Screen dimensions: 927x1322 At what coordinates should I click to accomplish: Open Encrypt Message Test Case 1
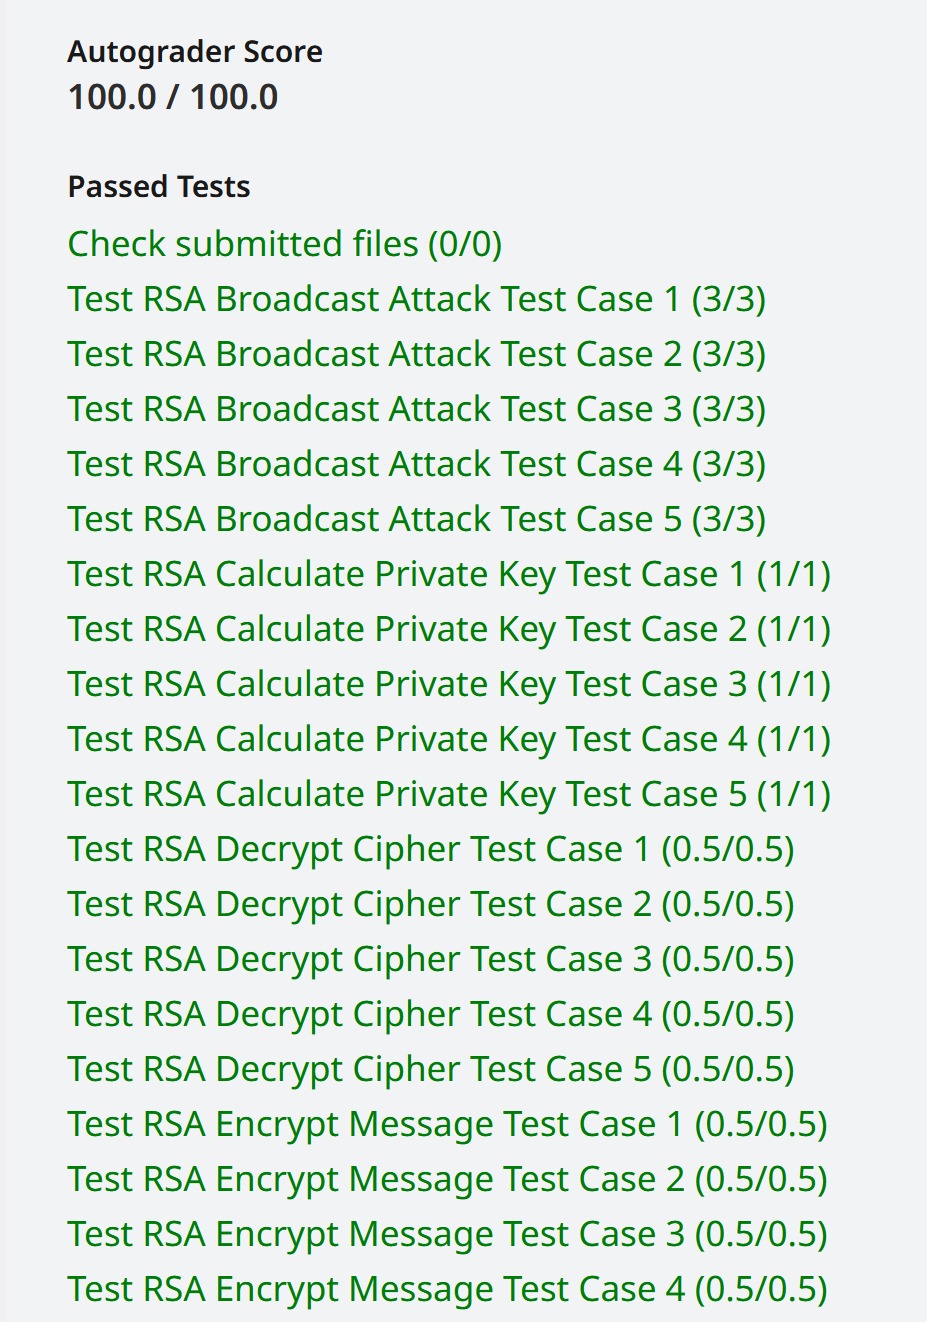[x=447, y=1124]
